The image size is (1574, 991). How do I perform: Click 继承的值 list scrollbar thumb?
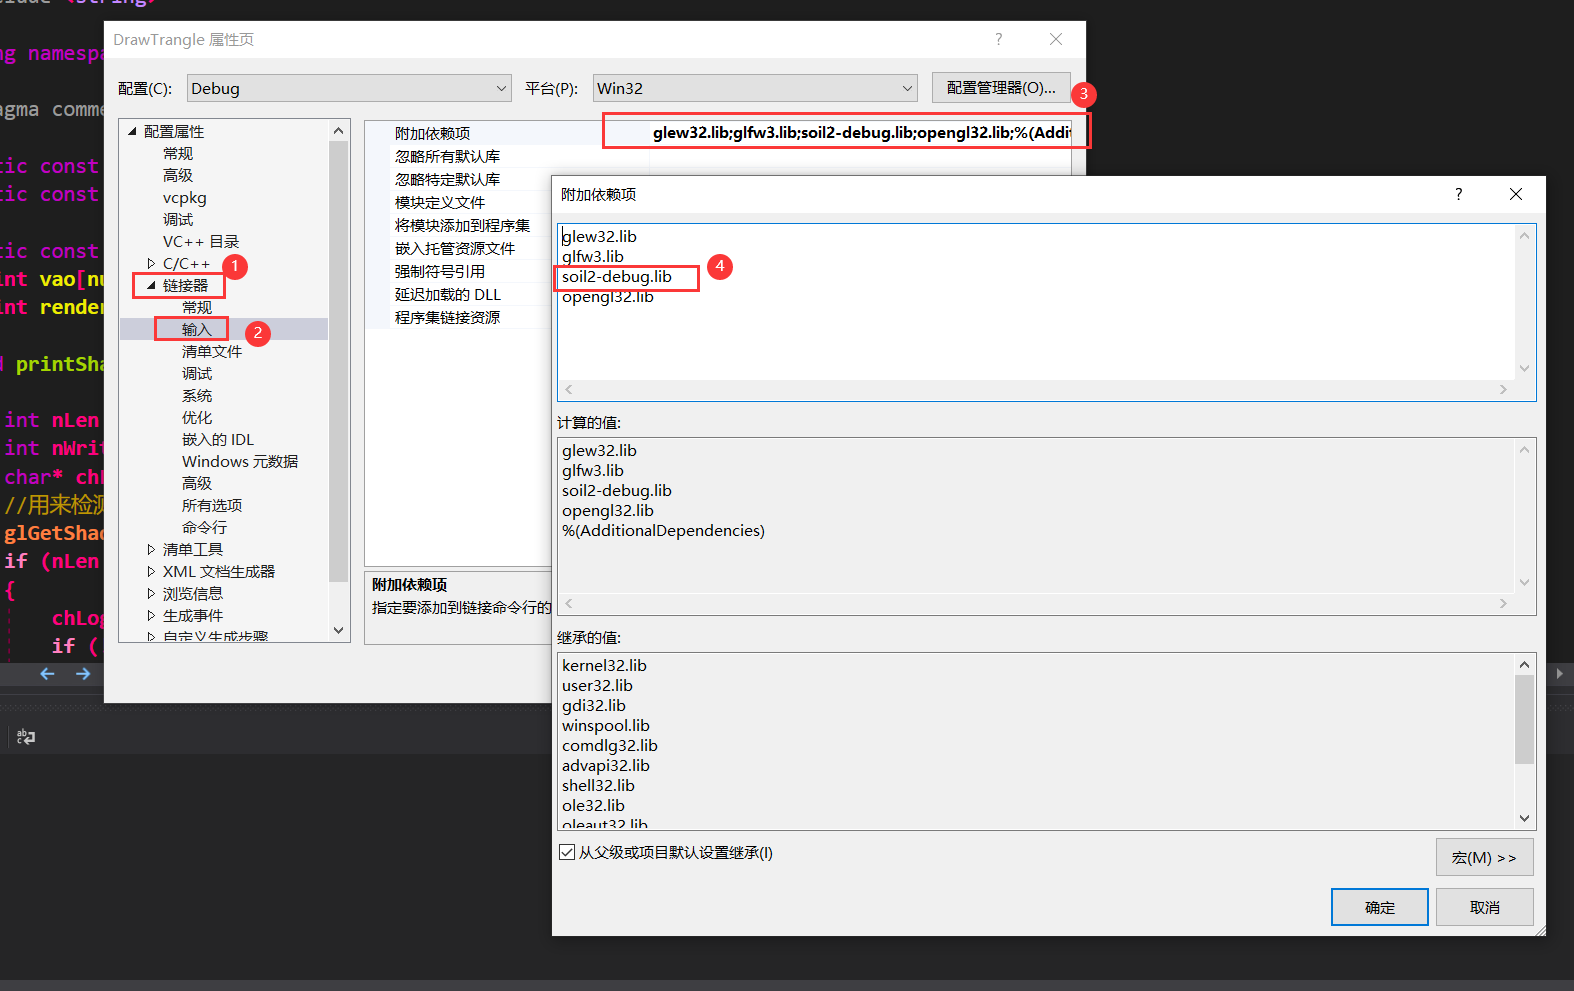pos(1524,719)
